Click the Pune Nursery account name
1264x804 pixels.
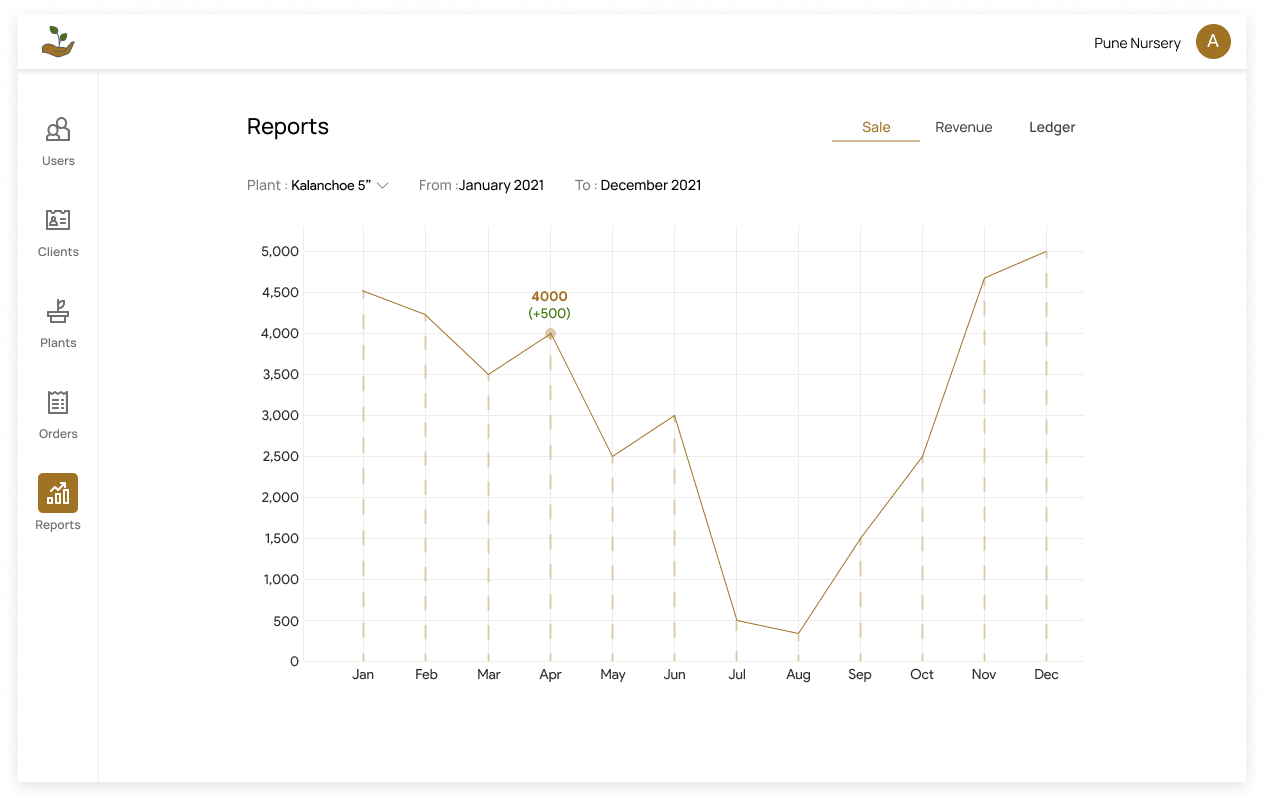(1137, 43)
